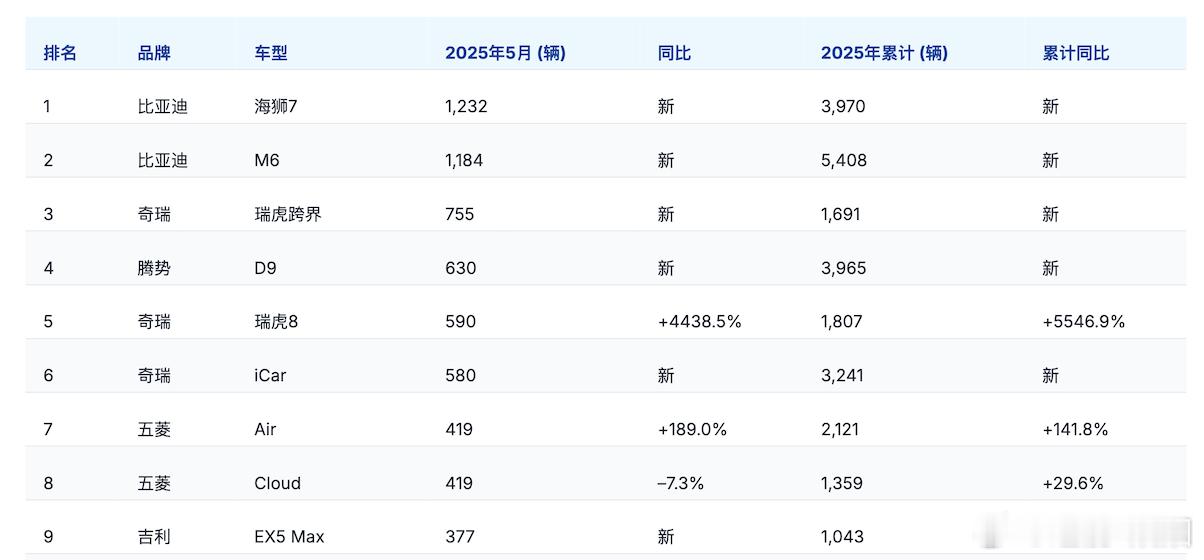
Task: Click rank number 5 in 瑞虎8 row
Action: [47, 322]
